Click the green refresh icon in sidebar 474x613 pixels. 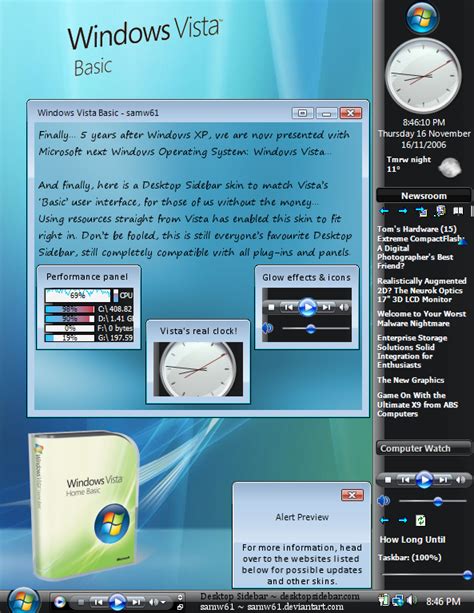click(420, 520)
